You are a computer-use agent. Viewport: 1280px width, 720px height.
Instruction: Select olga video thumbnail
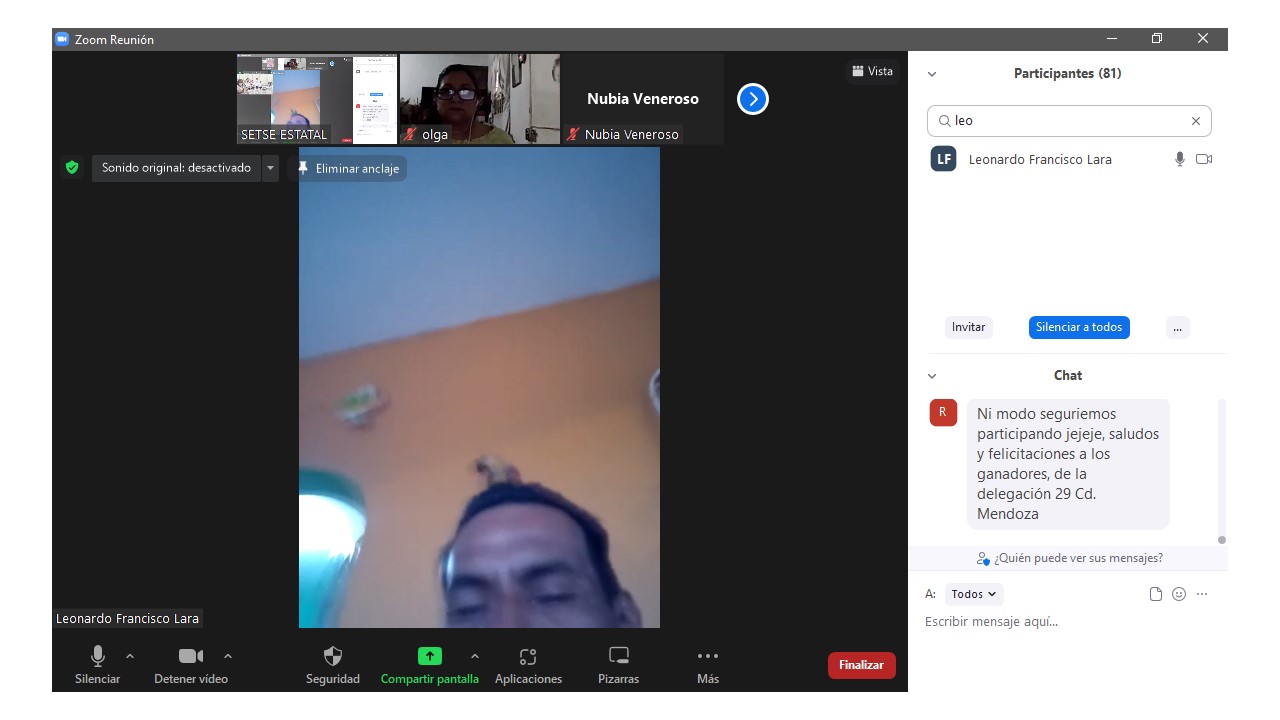[x=480, y=99]
